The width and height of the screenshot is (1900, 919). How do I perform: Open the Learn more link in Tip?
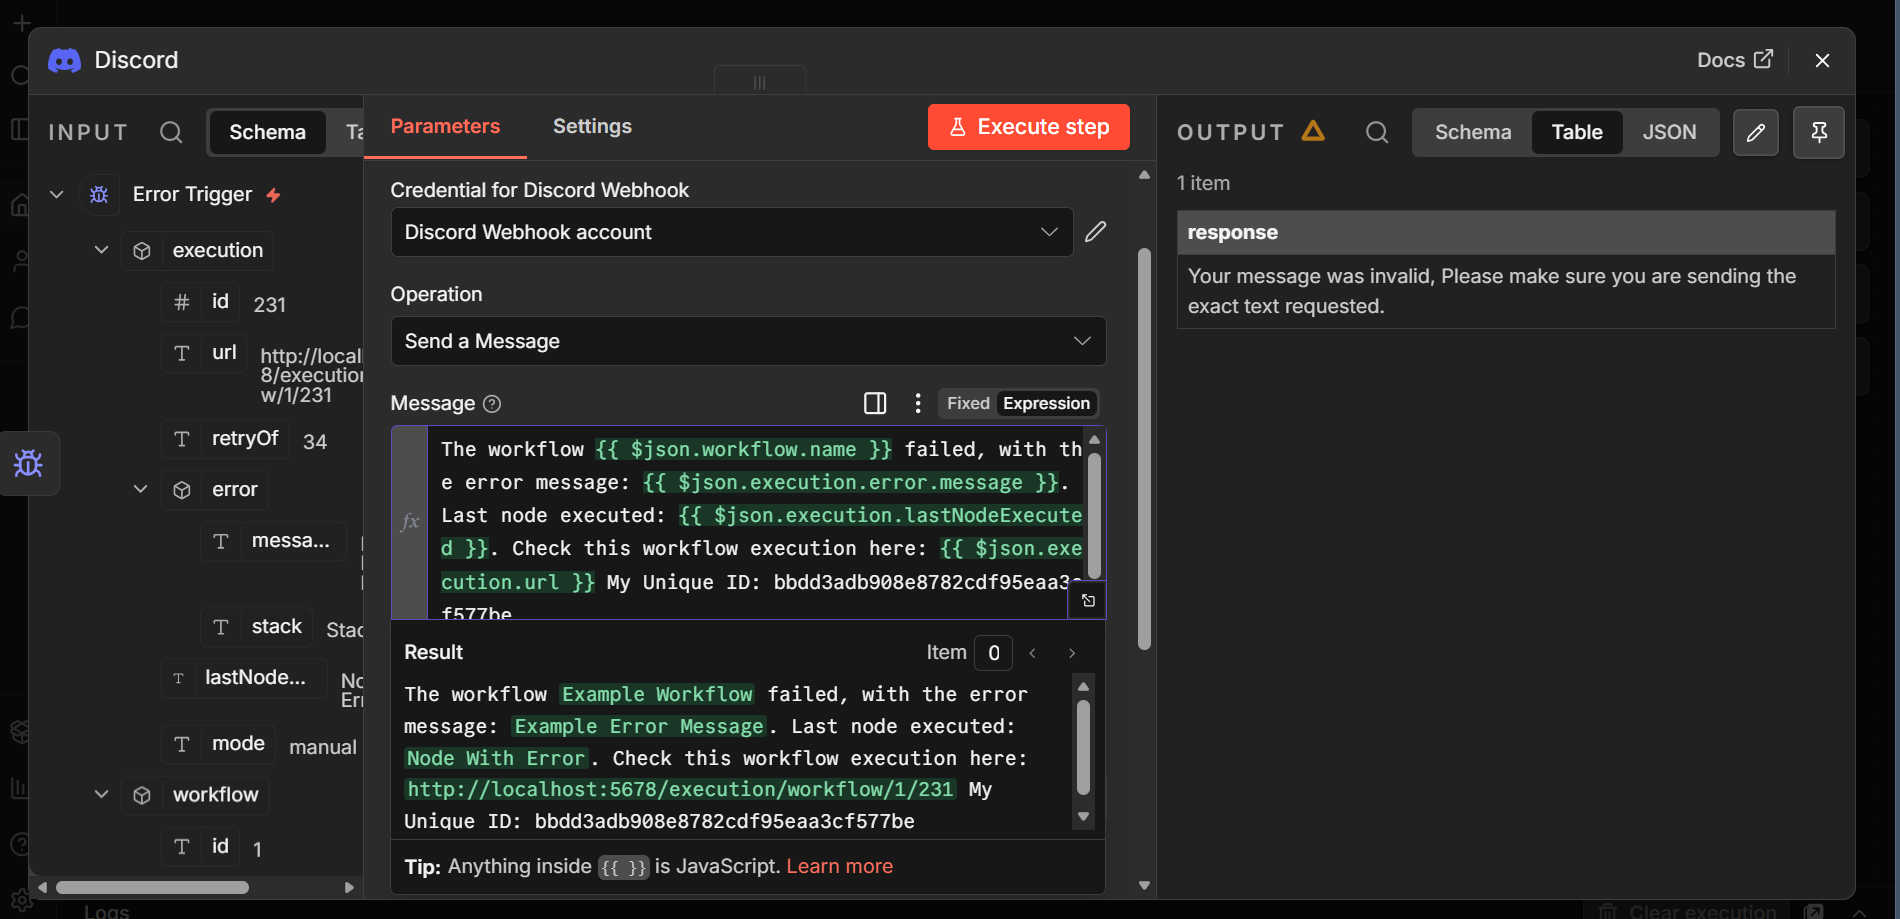pos(839,866)
